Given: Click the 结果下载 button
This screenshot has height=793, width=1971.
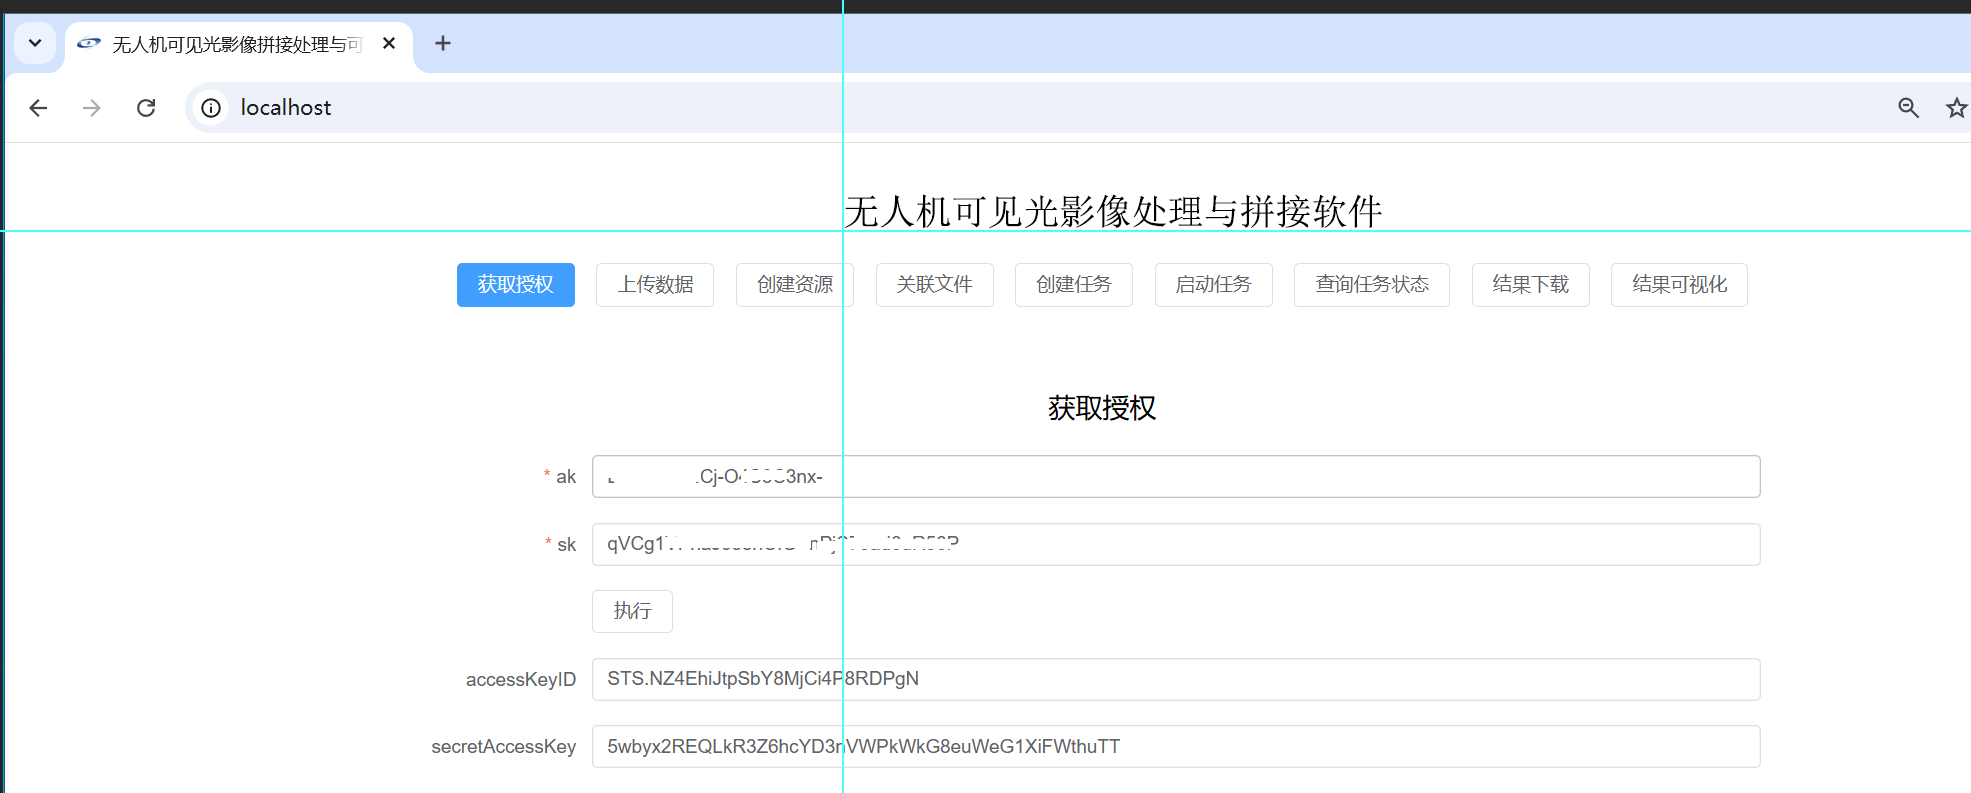Looking at the screenshot, I should [1530, 285].
